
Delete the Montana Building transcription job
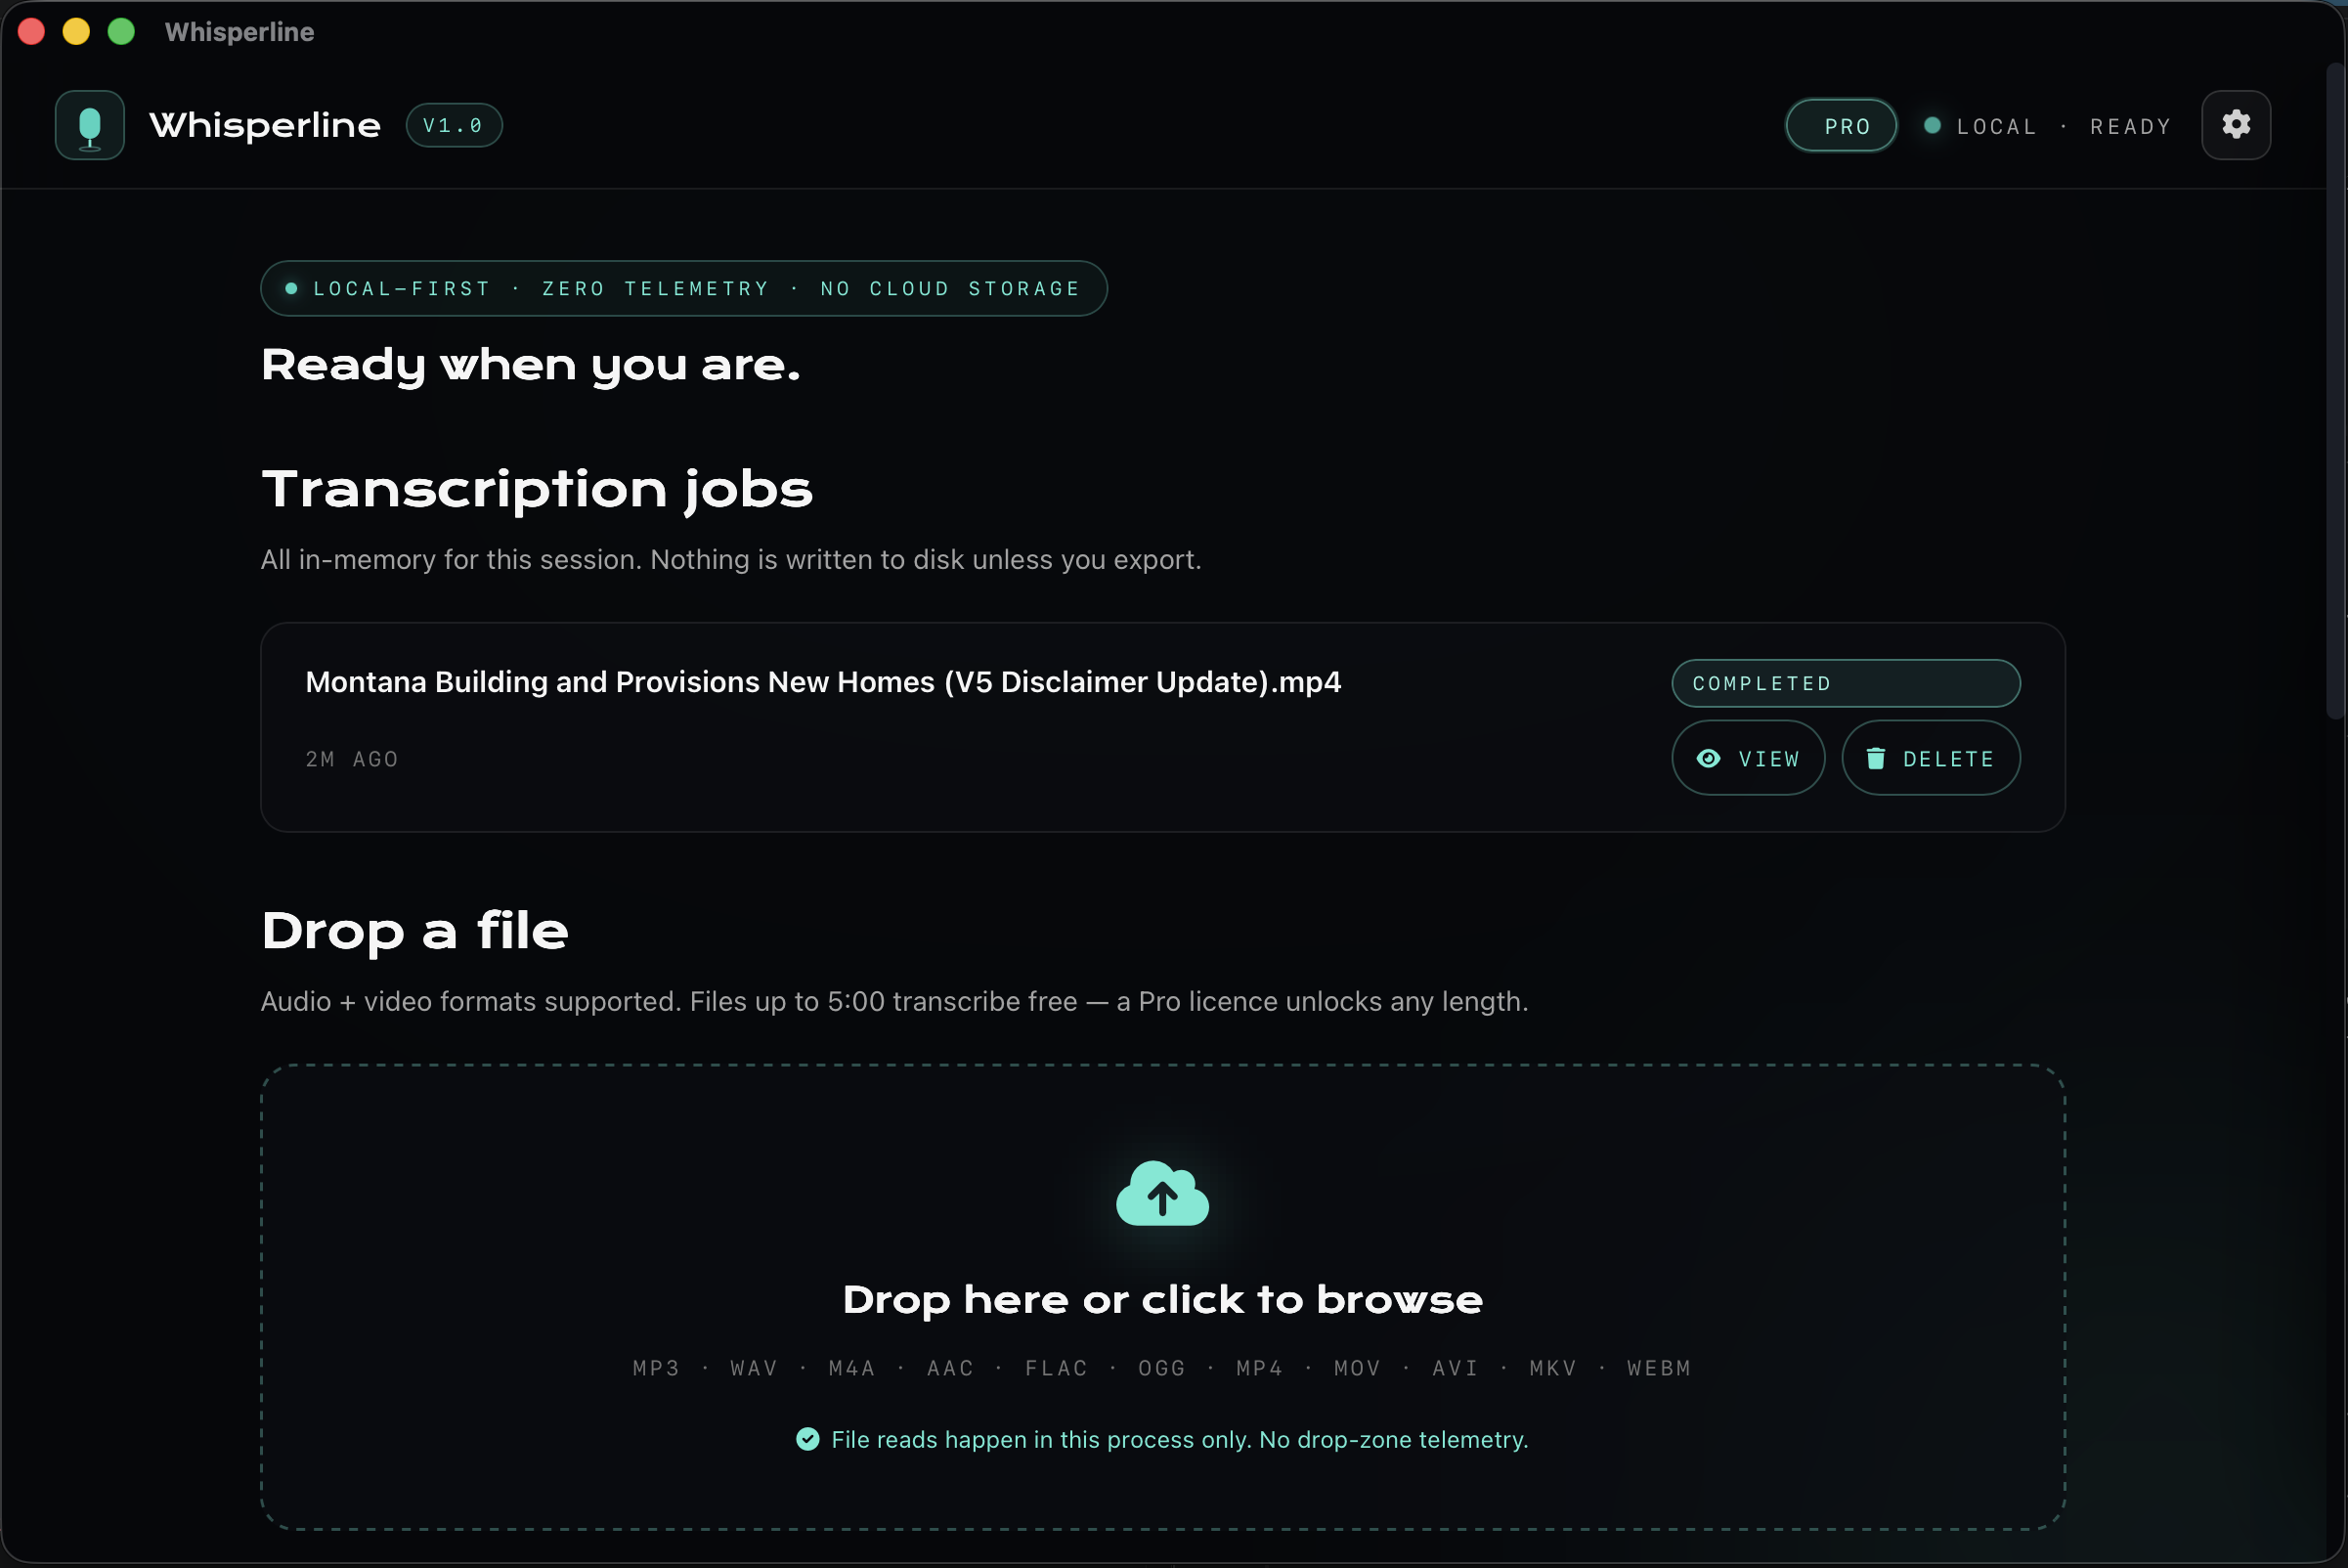1930,758
